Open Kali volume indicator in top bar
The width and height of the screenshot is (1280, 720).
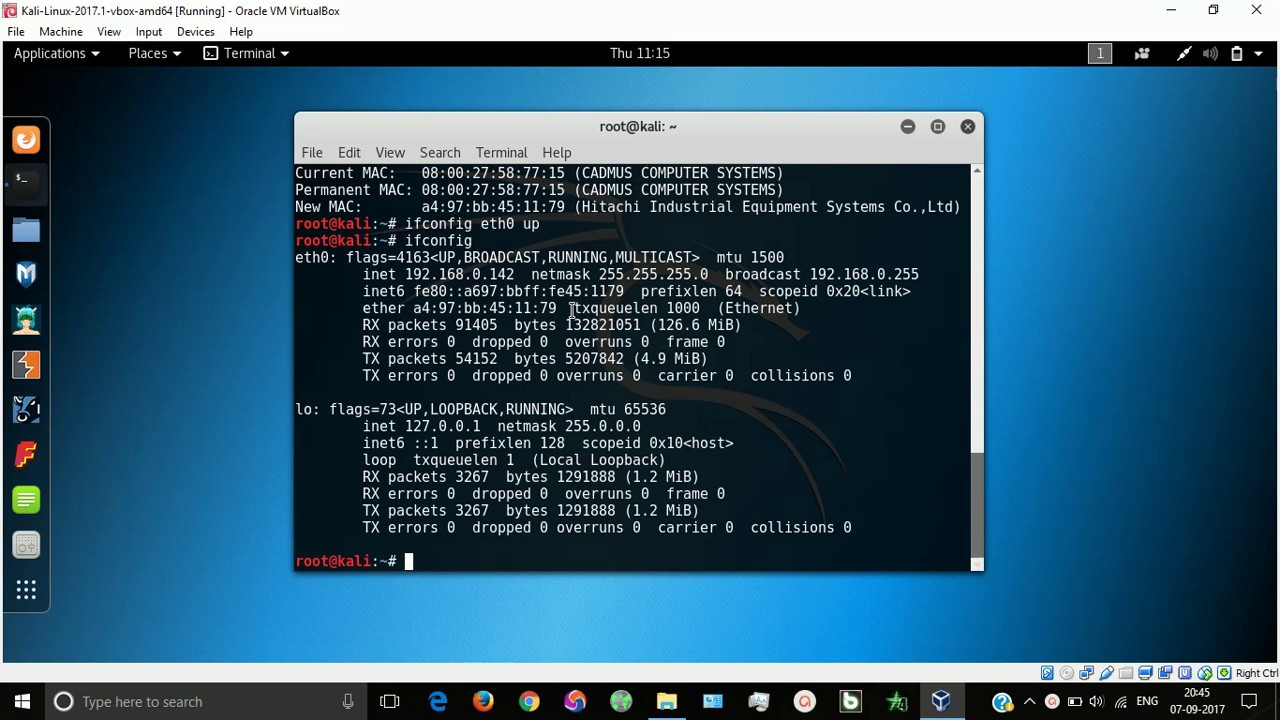coord(1210,53)
